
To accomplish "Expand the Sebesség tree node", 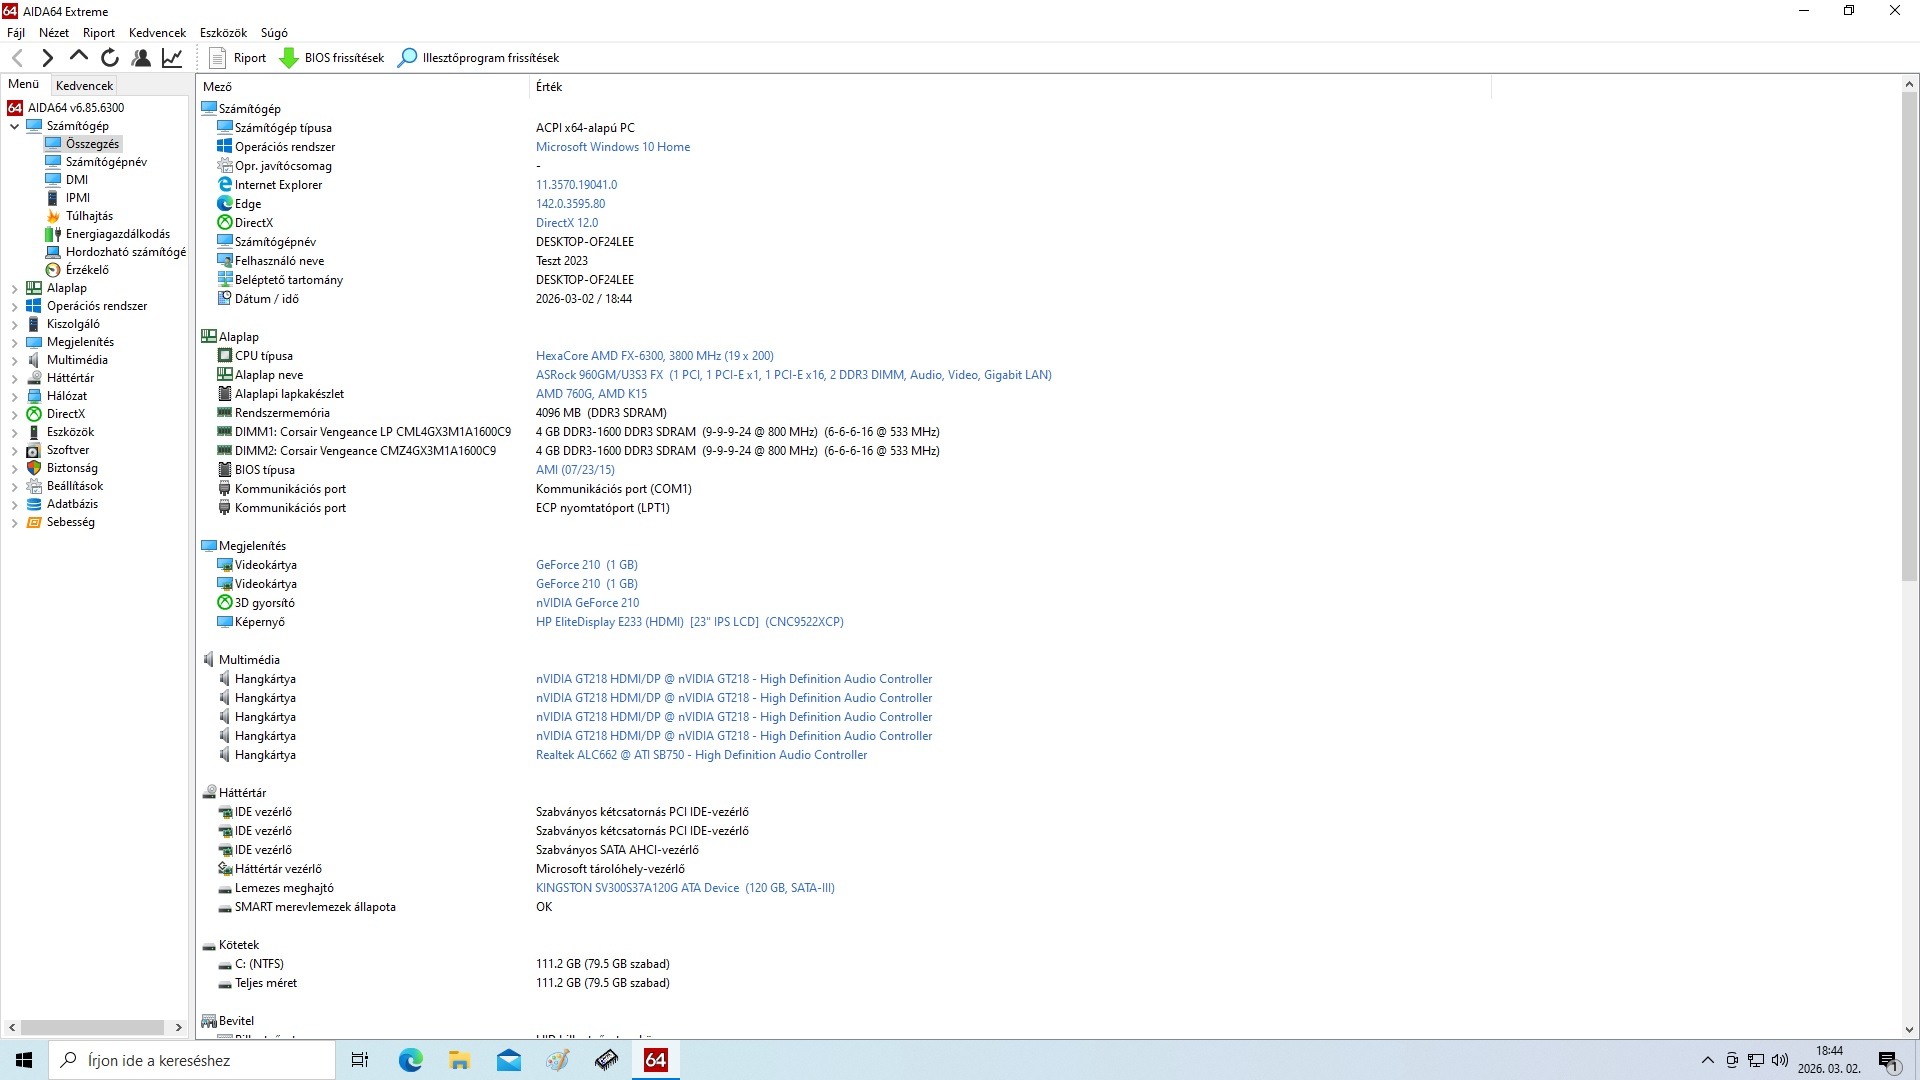I will click(x=15, y=522).
